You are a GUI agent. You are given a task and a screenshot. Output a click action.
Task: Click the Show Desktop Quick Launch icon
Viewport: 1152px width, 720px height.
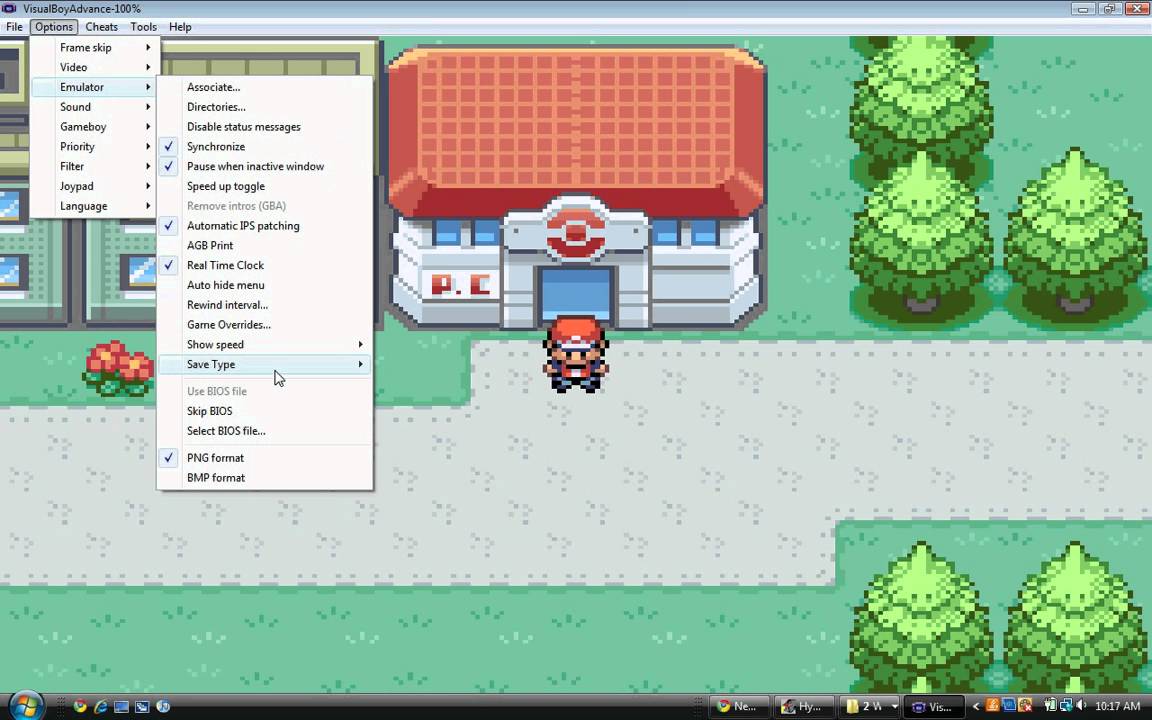pyautogui.click(x=121, y=707)
